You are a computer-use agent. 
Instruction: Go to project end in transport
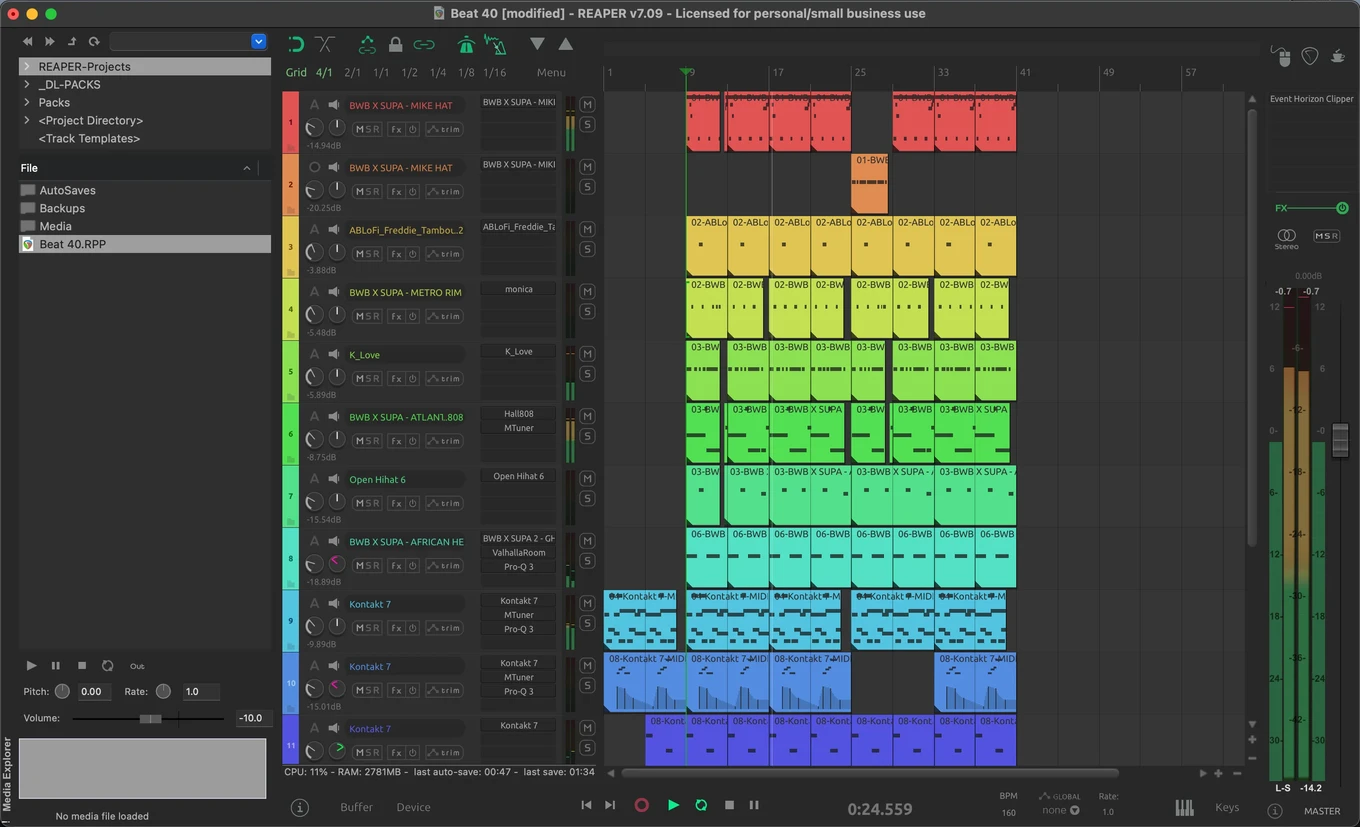[x=610, y=805]
